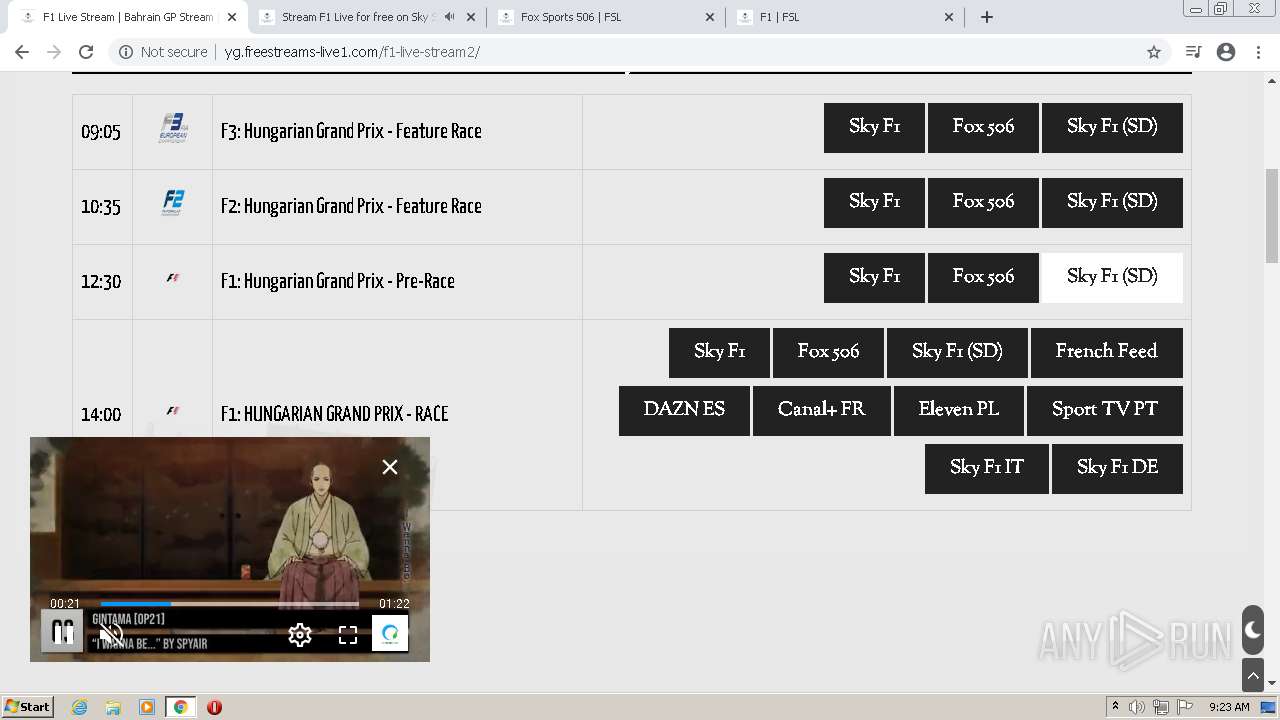The width and height of the screenshot is (1280, 720).
Task: Open Fox 506 stream for F3 Feature Race
Action: pos(983,127)
